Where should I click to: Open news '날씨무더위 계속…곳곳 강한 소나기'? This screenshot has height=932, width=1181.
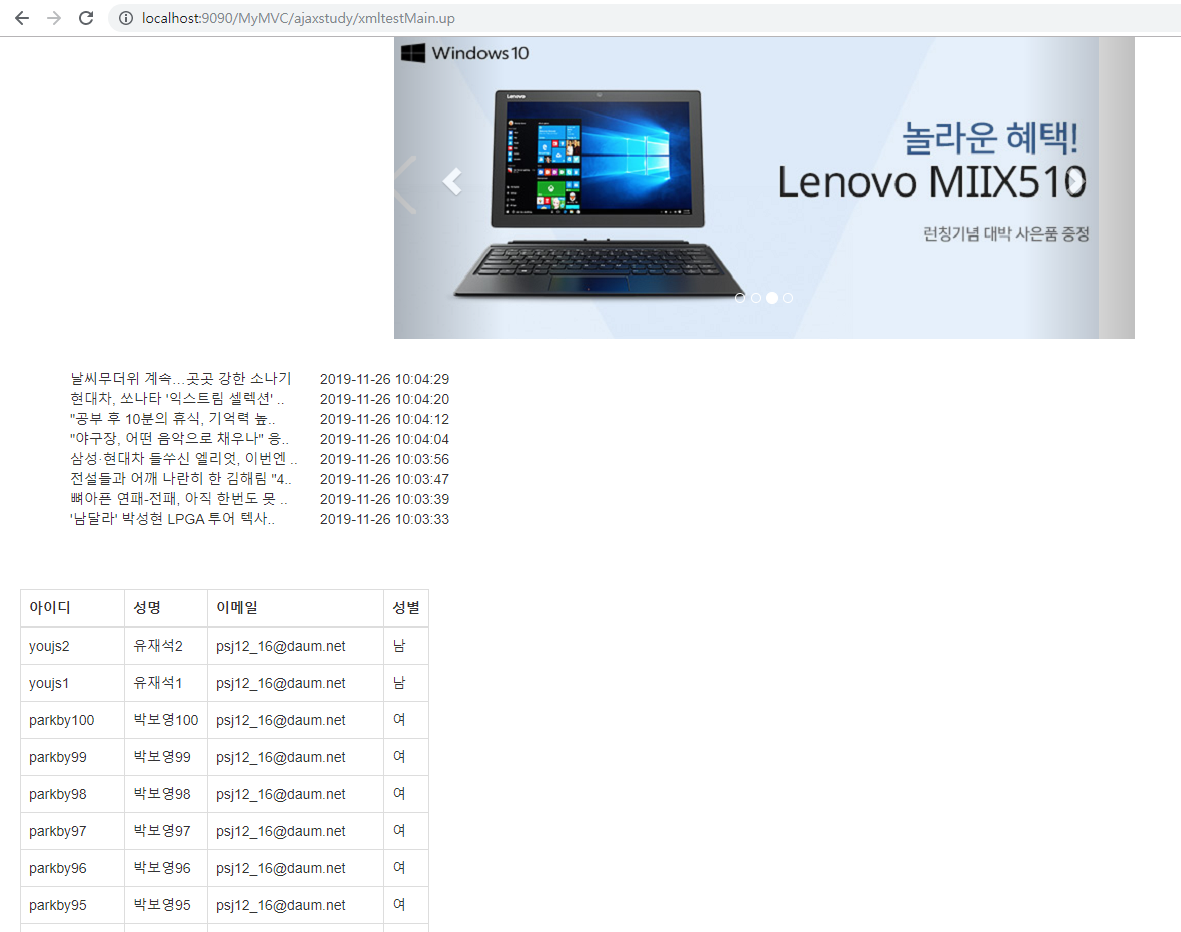coord(181,378)
